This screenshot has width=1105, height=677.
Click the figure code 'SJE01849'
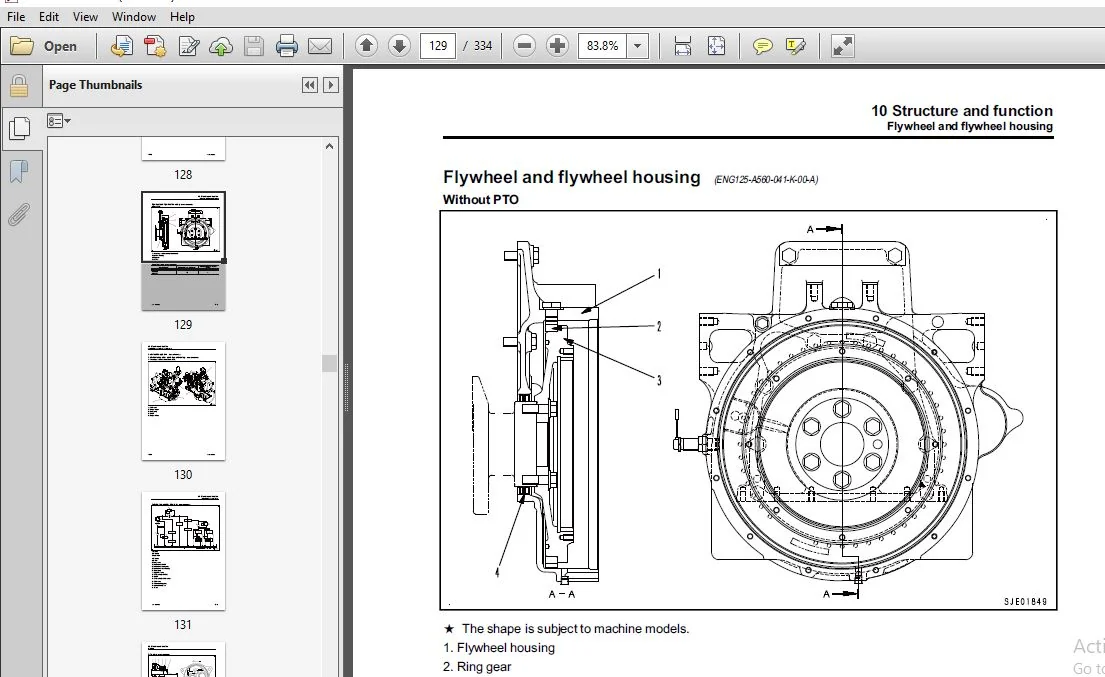[1025, 602]
